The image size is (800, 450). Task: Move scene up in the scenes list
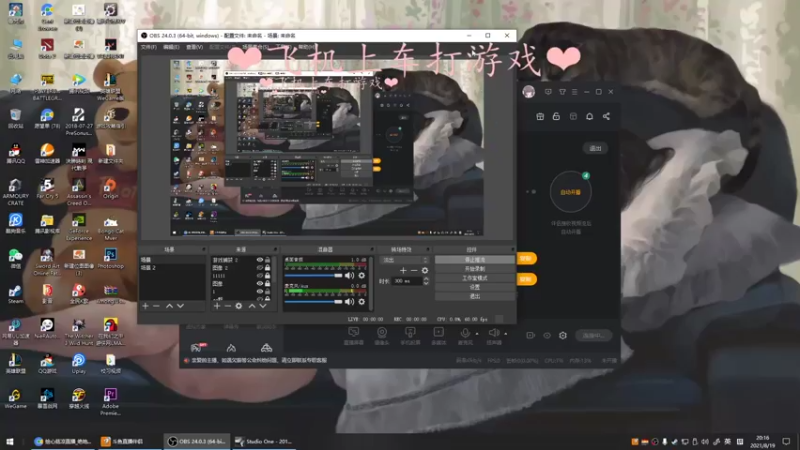click(169, 306)
